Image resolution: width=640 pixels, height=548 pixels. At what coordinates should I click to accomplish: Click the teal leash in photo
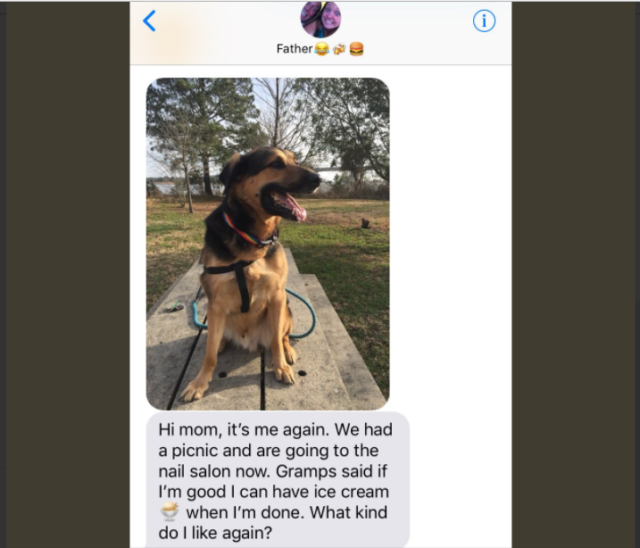coord(304,314)
